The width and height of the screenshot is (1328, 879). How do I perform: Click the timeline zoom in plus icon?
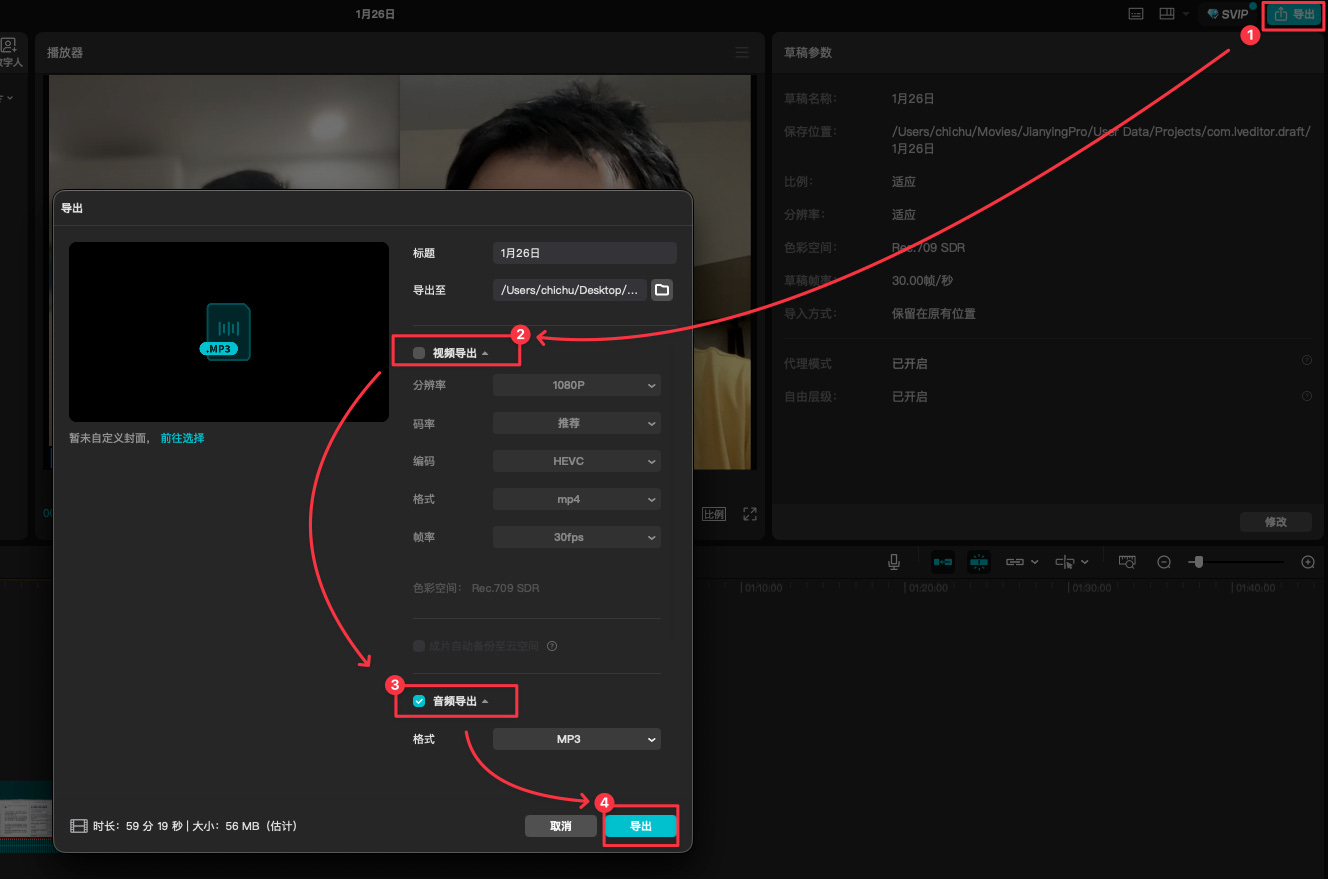pyautogui.click(x=1307, y=562)
